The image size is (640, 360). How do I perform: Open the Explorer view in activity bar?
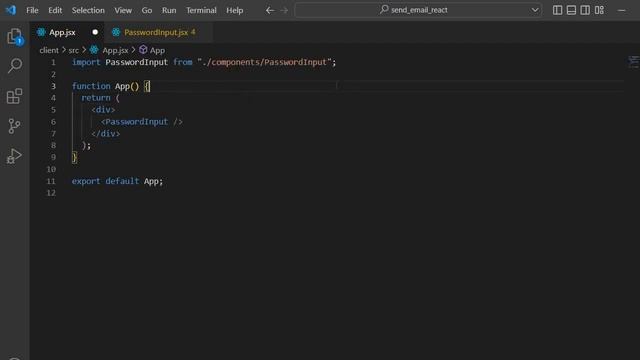(14, 37)
